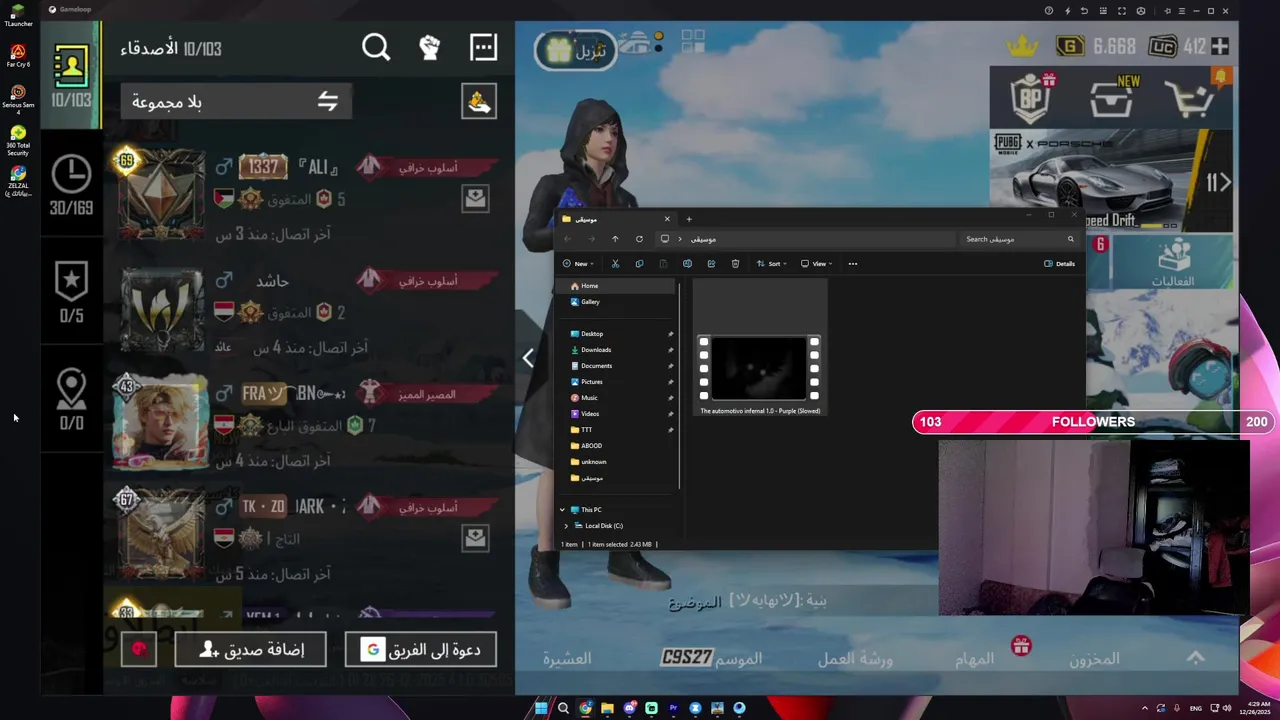Select Music in Explorer sidebar
This screenshot has width=1280, height=720.
[x=589, y=398]
